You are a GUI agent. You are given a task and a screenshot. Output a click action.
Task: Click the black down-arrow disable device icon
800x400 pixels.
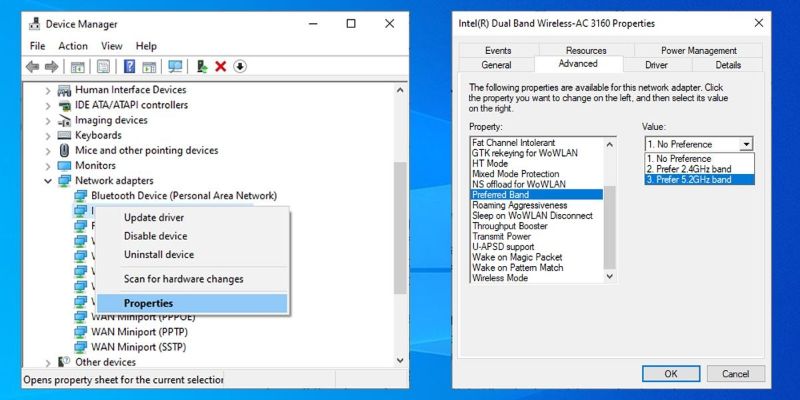pyautogui.click(x=240, y=67)
